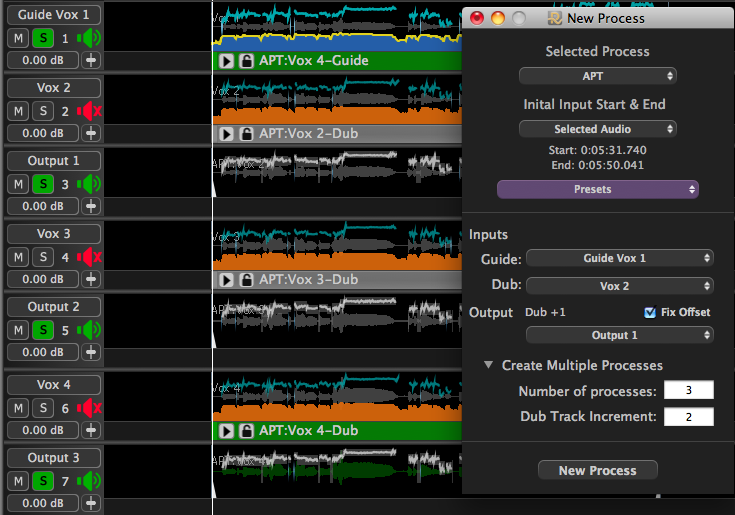Image resolution: width=735 pixels, height=515 pixels.
Task: Click the play icon on APT:Vox 3-Dub
Action: click(x=226, y=280)
